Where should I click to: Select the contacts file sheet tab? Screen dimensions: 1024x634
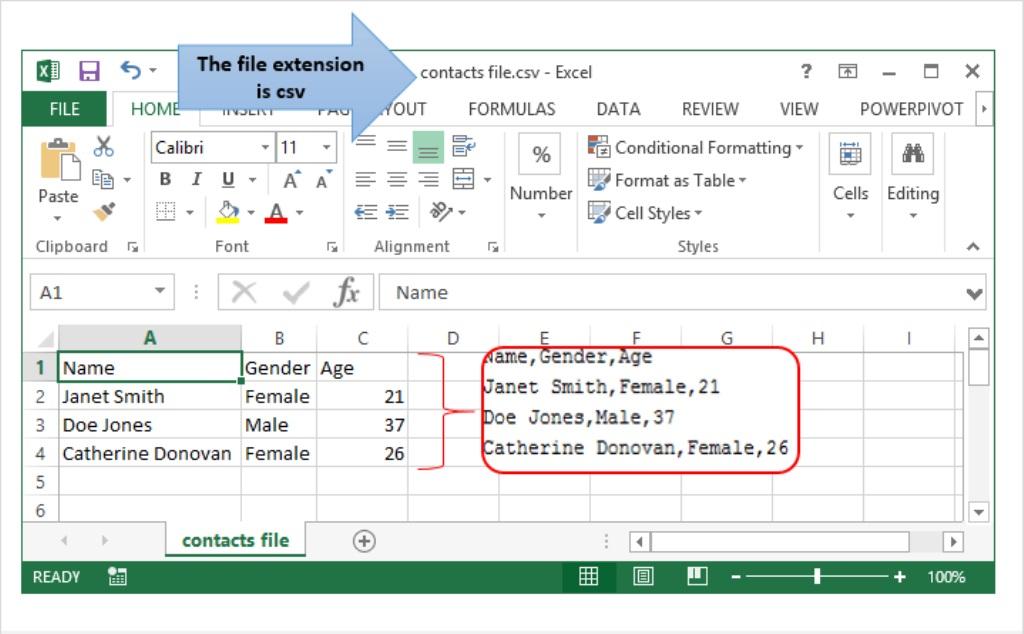[x=235, y=541]
